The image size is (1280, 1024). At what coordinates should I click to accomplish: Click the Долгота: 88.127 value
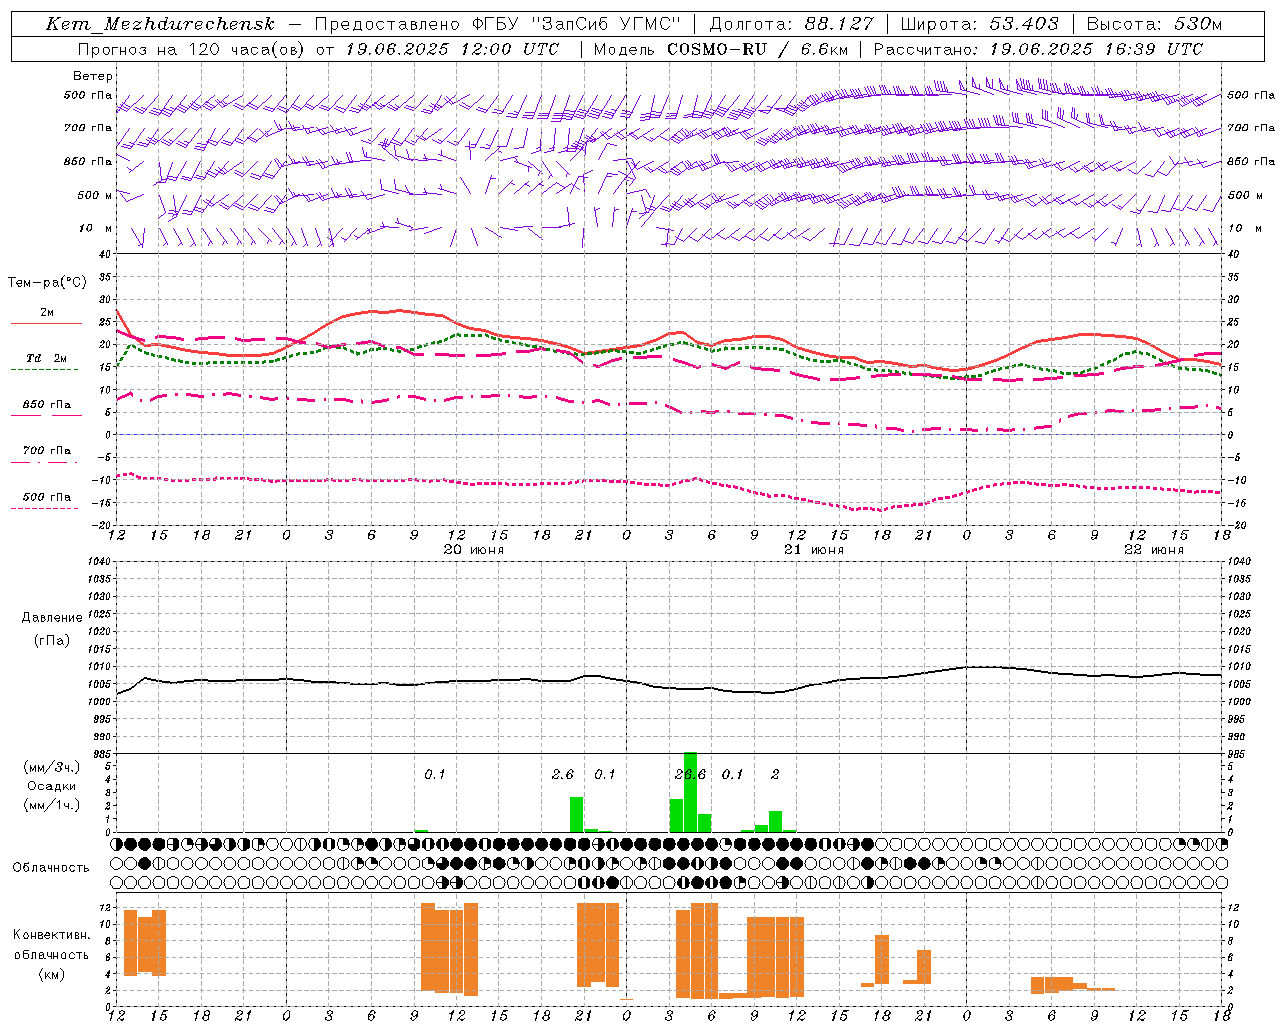791,24
